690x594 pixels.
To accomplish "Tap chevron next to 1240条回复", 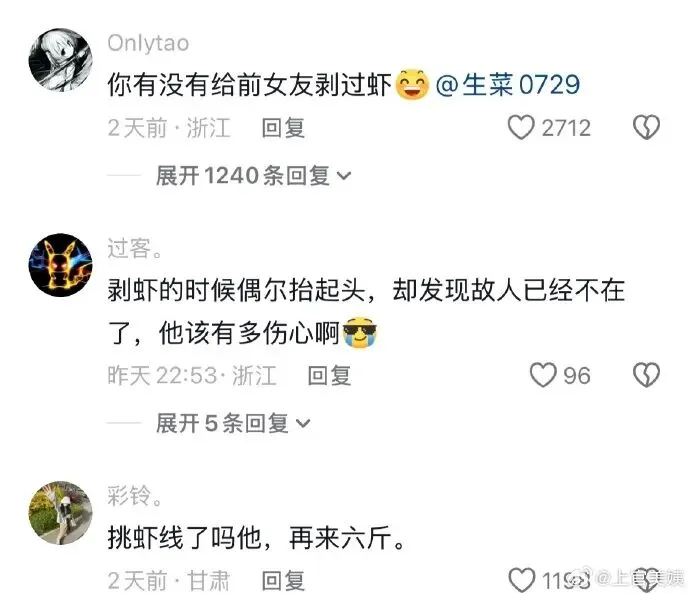I will tap(344, 176).
